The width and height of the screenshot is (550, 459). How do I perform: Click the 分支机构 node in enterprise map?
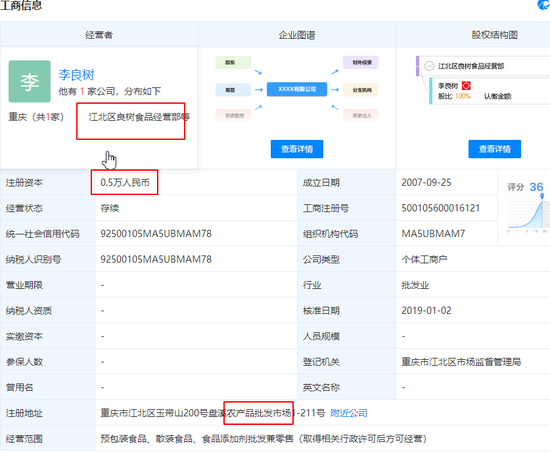[361, 90]
